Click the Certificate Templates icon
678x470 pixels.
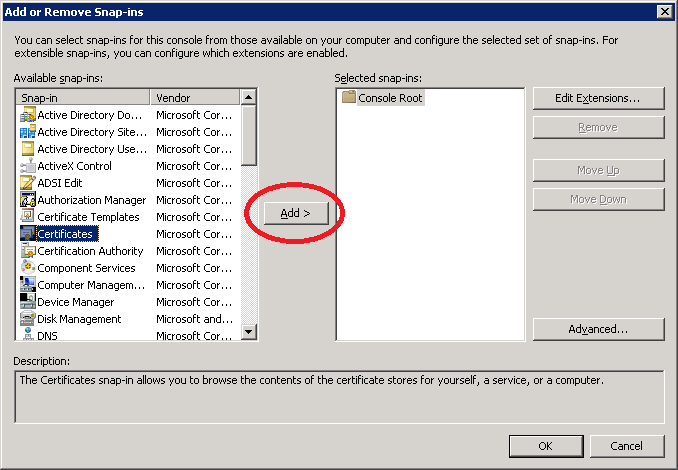pyautogui.click(x=28, y=217)
